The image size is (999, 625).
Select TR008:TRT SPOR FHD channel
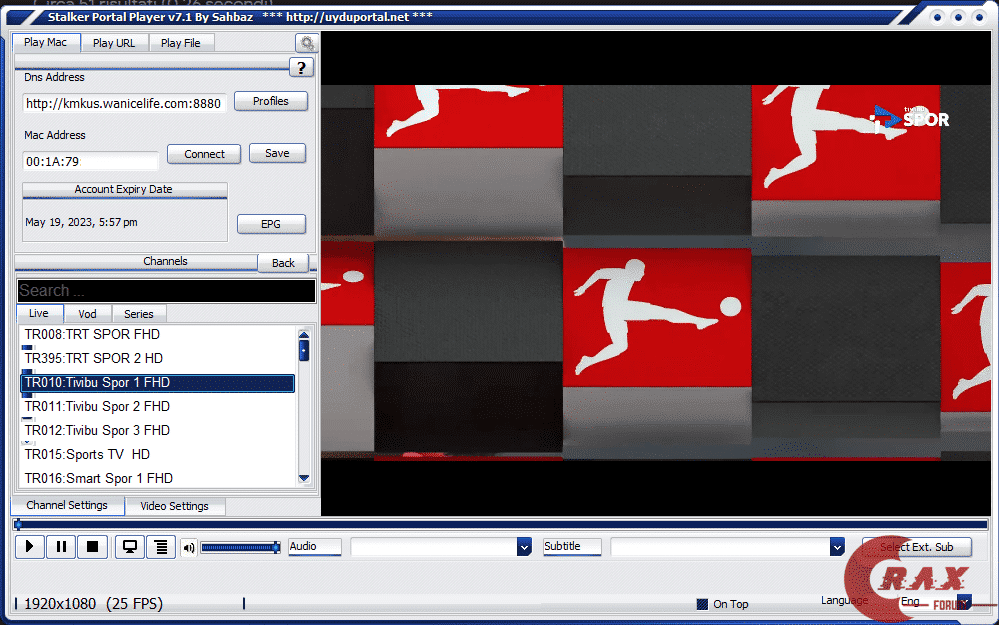(158, 334)
